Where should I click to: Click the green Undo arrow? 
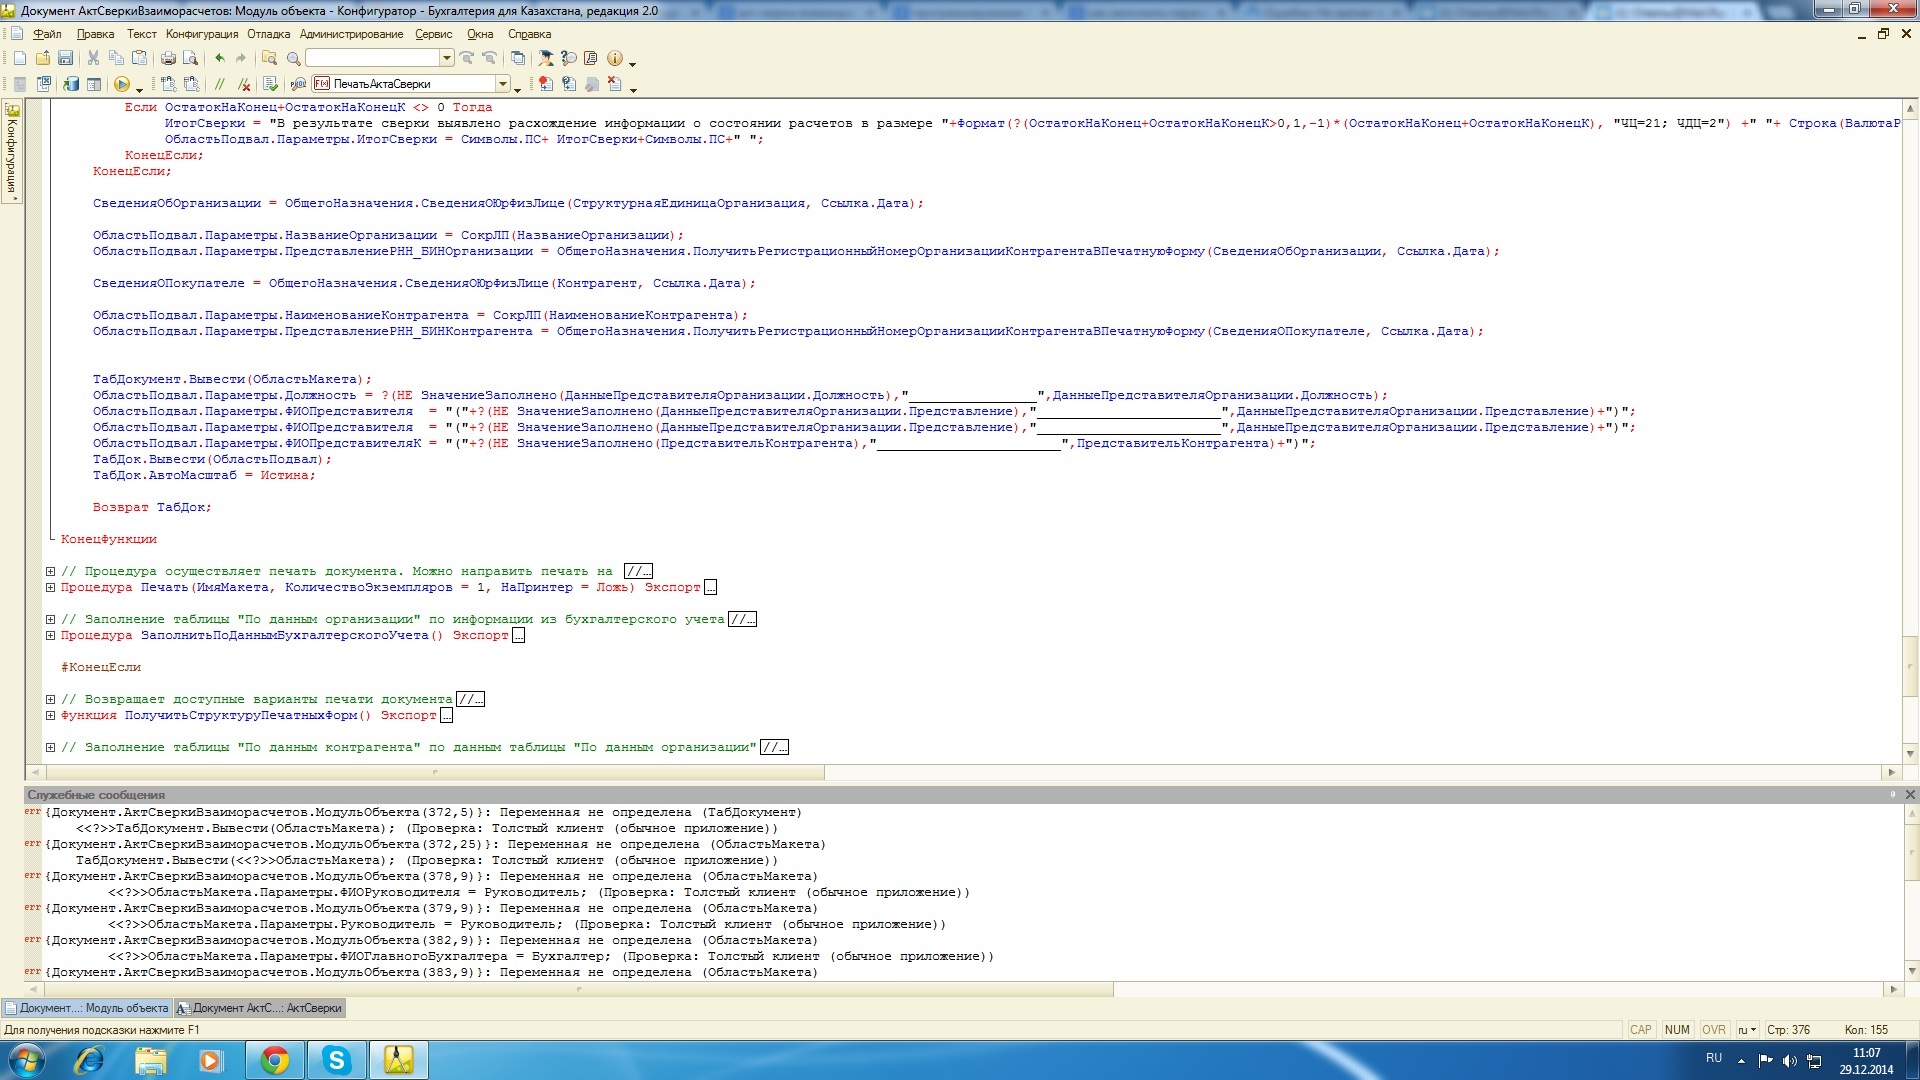click(x=220, y=58)
